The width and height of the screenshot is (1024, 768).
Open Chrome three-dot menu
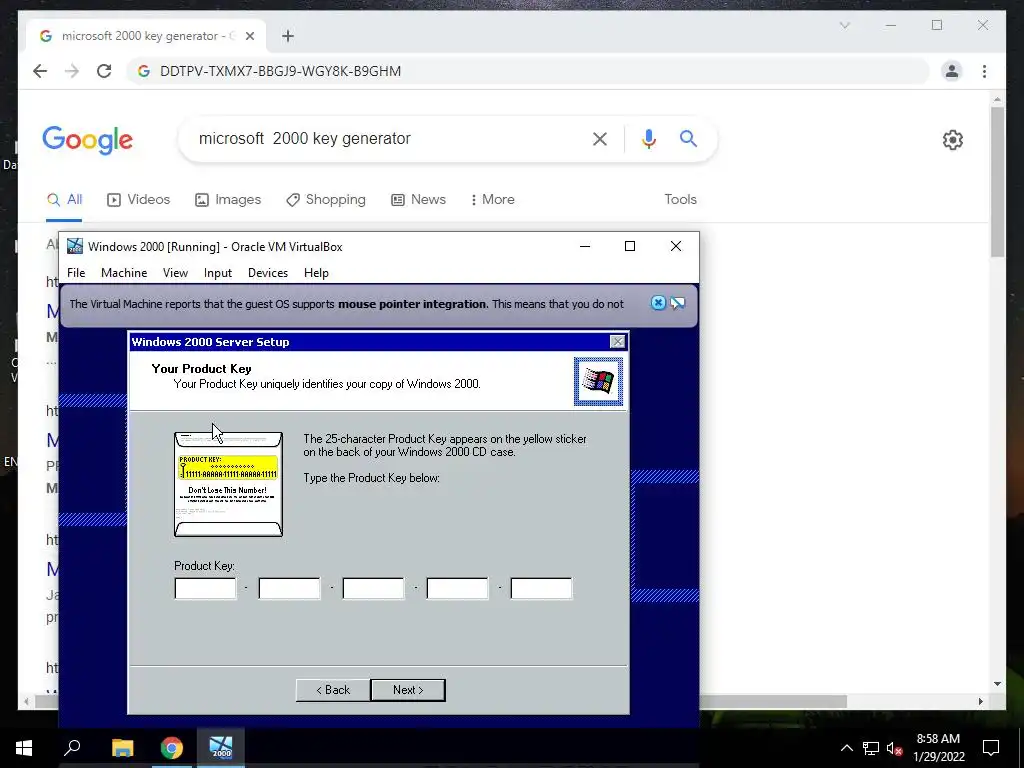[984, 71]
